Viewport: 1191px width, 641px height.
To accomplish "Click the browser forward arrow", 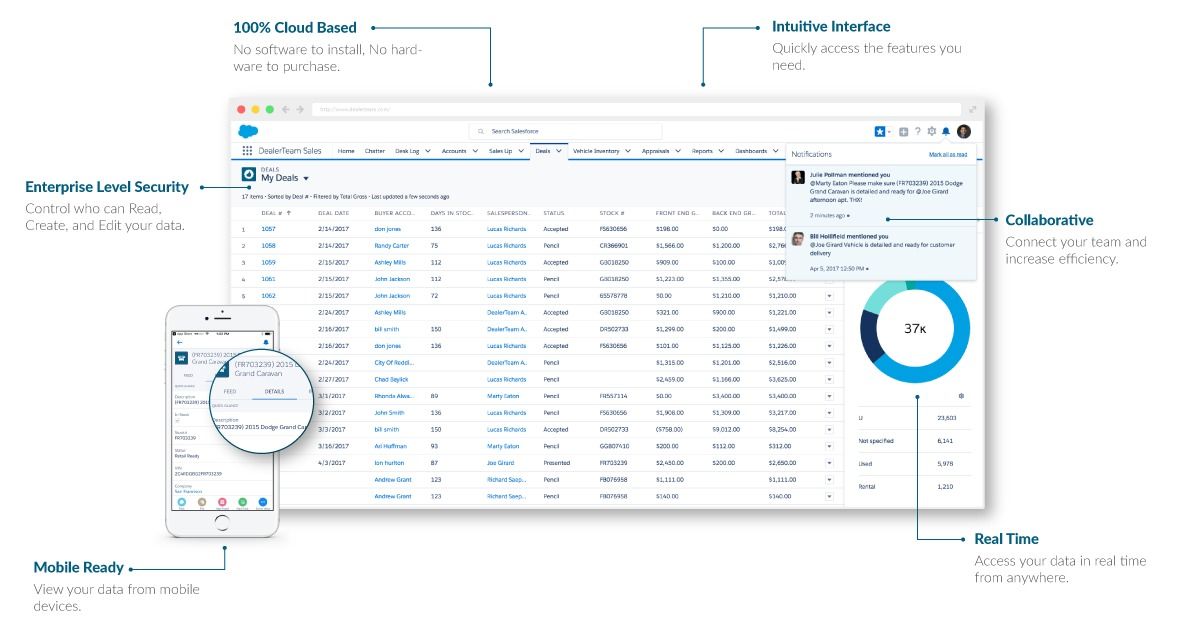I will pos(300,109).
